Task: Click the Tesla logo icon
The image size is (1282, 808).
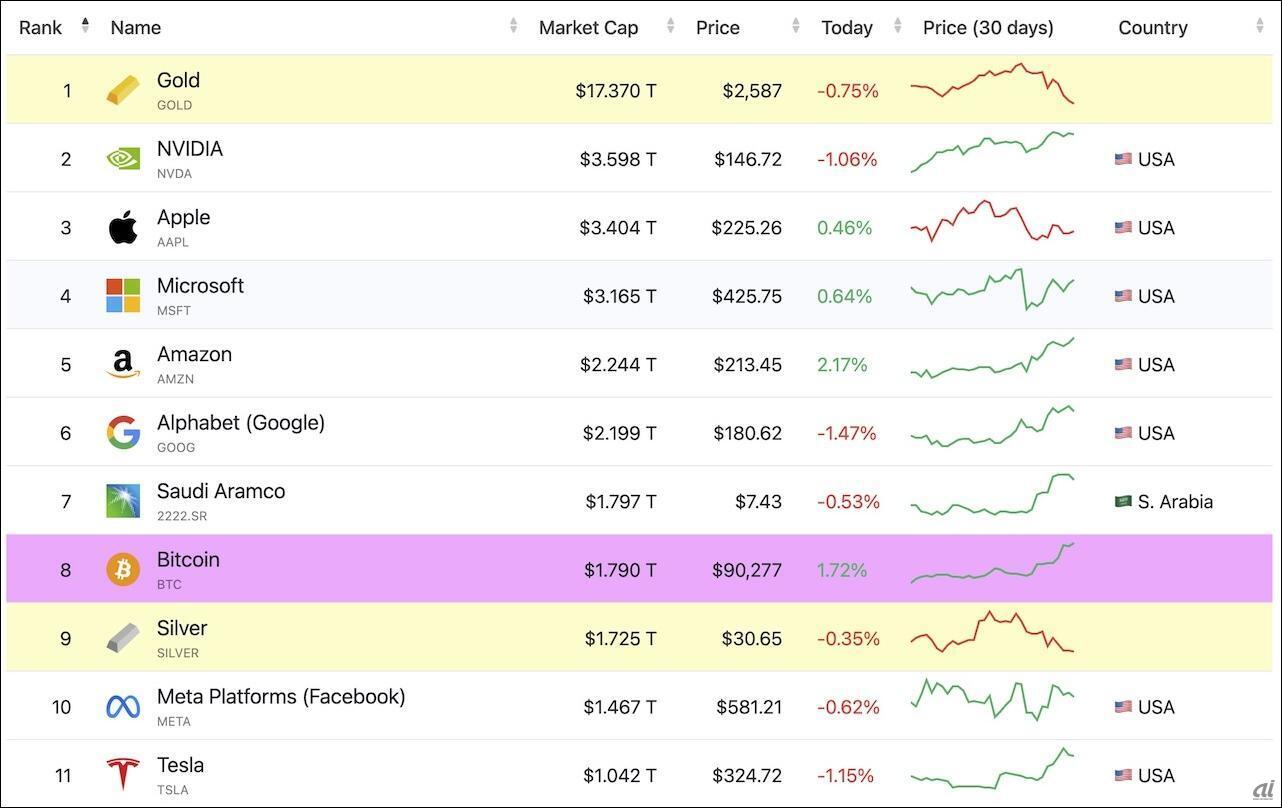Action: [x=124, y=775]
